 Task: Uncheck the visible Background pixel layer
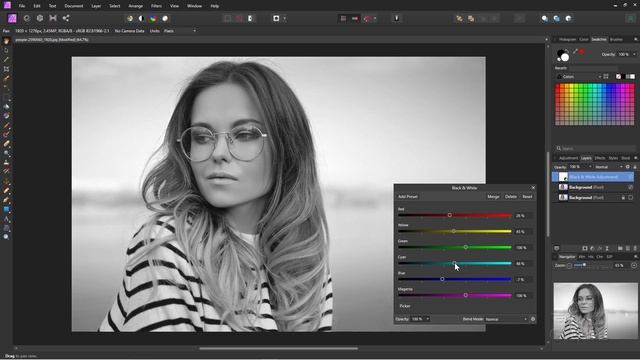coord(631,187)
